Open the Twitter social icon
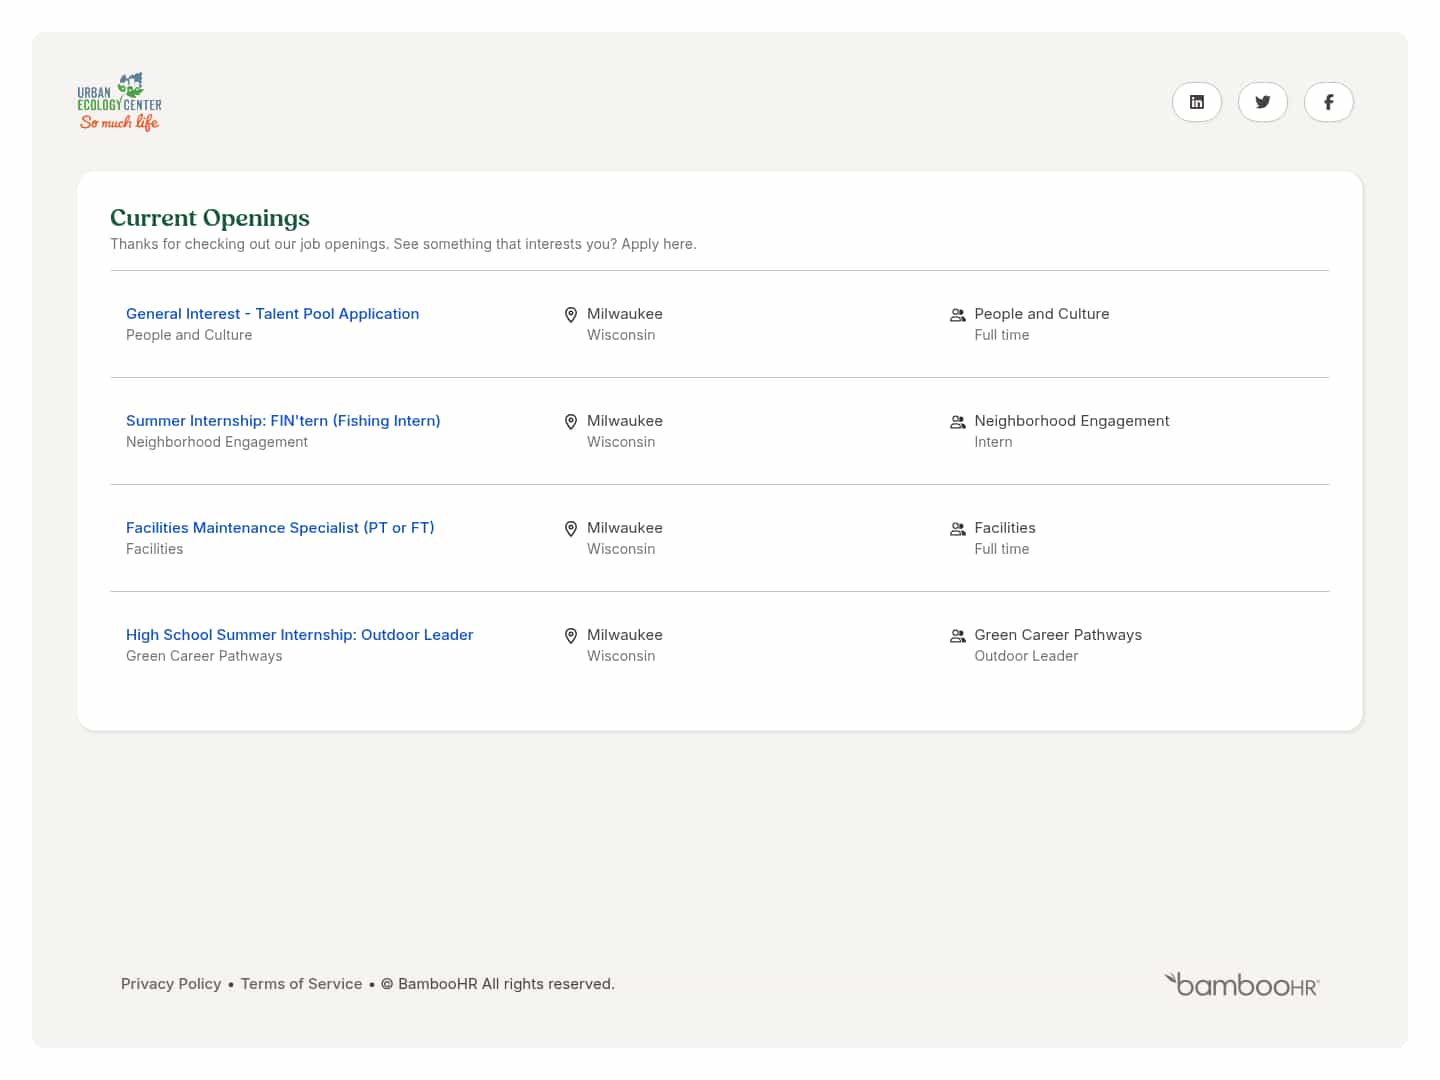 tap(1262, 101)
